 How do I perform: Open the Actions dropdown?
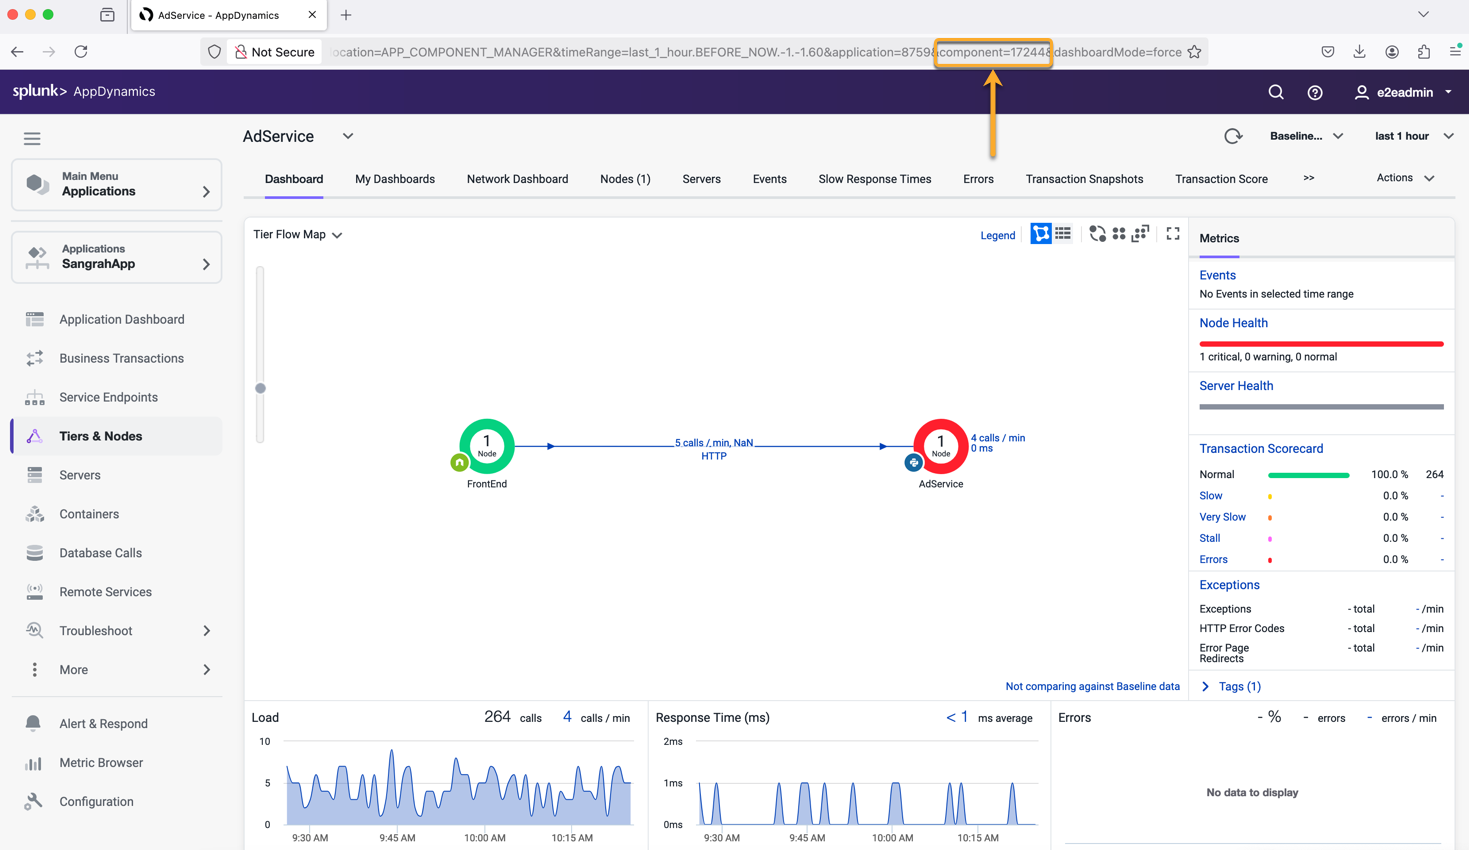coord(1405,178)
